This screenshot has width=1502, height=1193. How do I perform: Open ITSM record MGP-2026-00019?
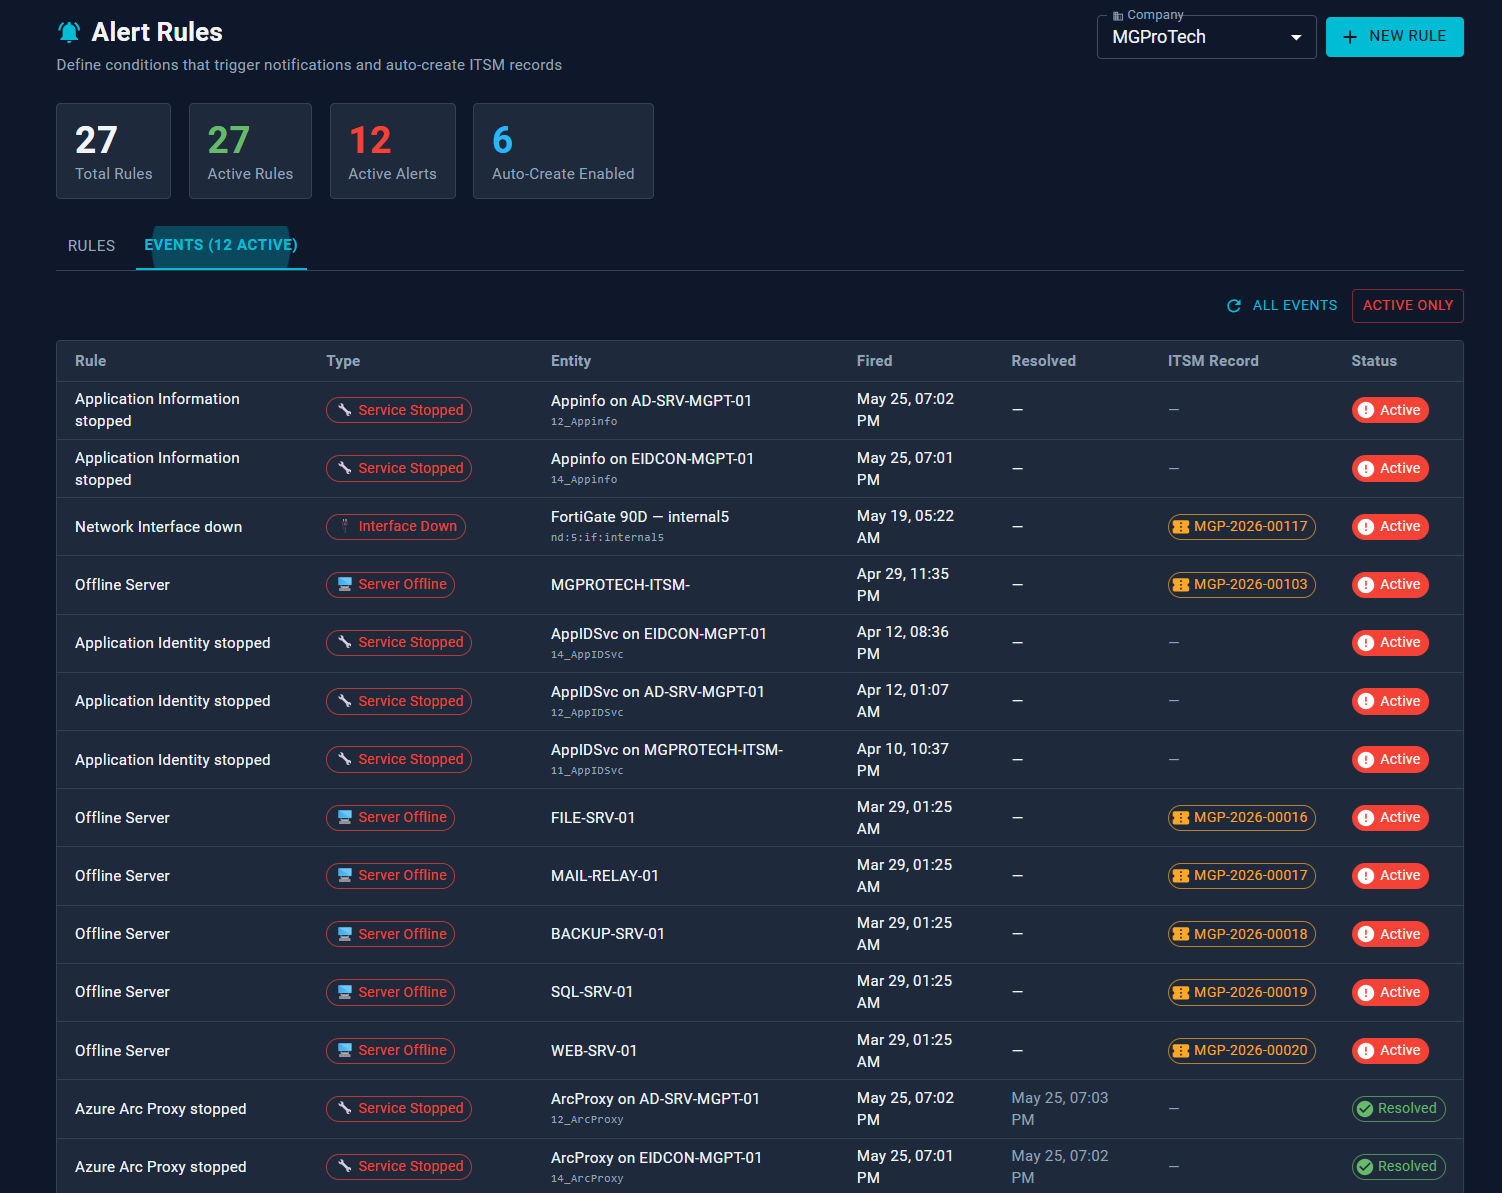(x=1241, y=993)
